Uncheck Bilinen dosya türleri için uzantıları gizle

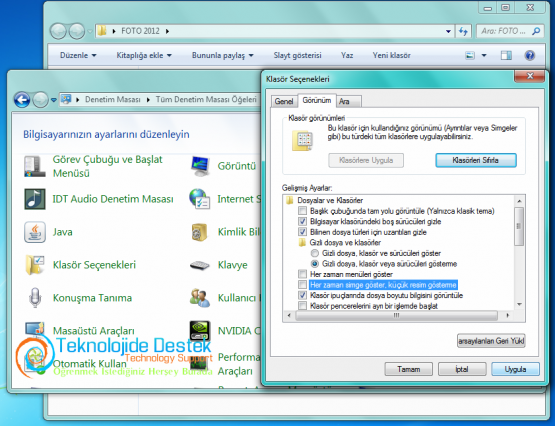pos(302,232)
